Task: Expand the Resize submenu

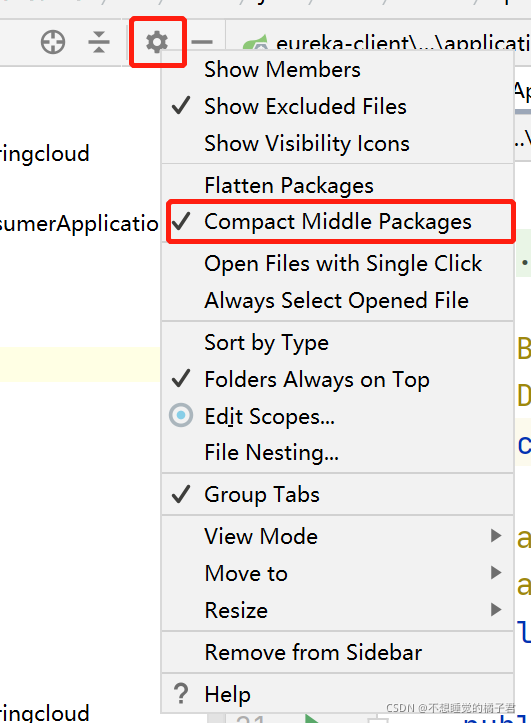Action: (337, 610)
